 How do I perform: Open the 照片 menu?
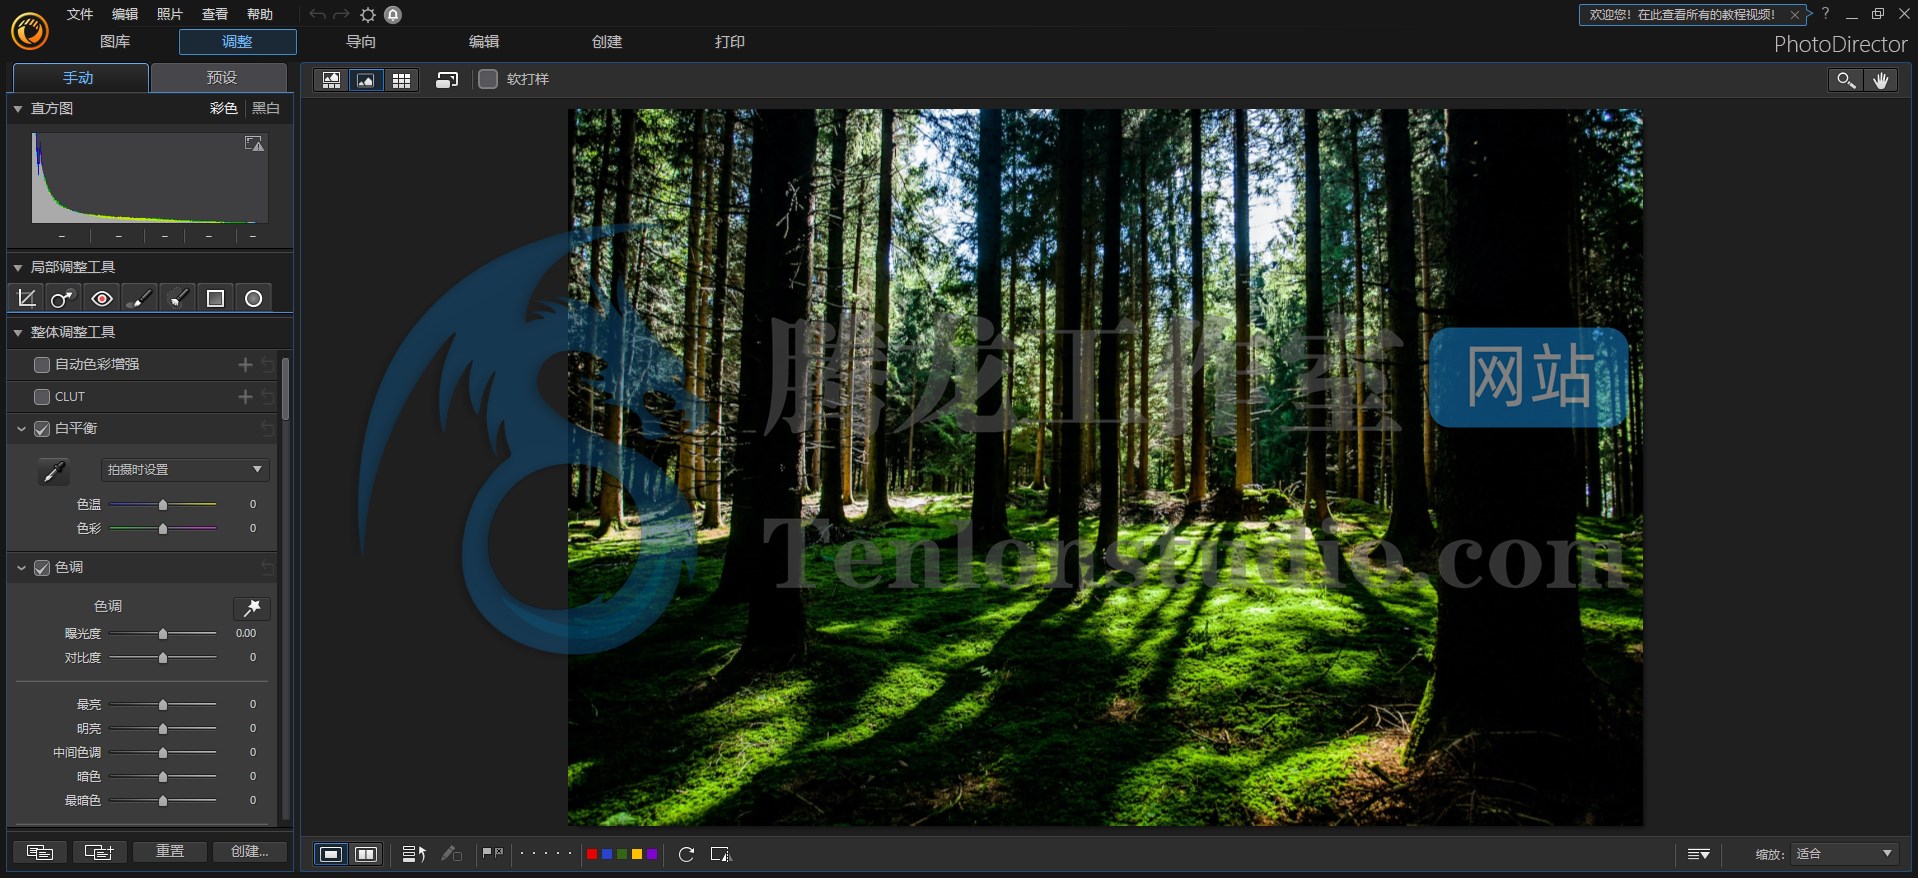(170, 14)
